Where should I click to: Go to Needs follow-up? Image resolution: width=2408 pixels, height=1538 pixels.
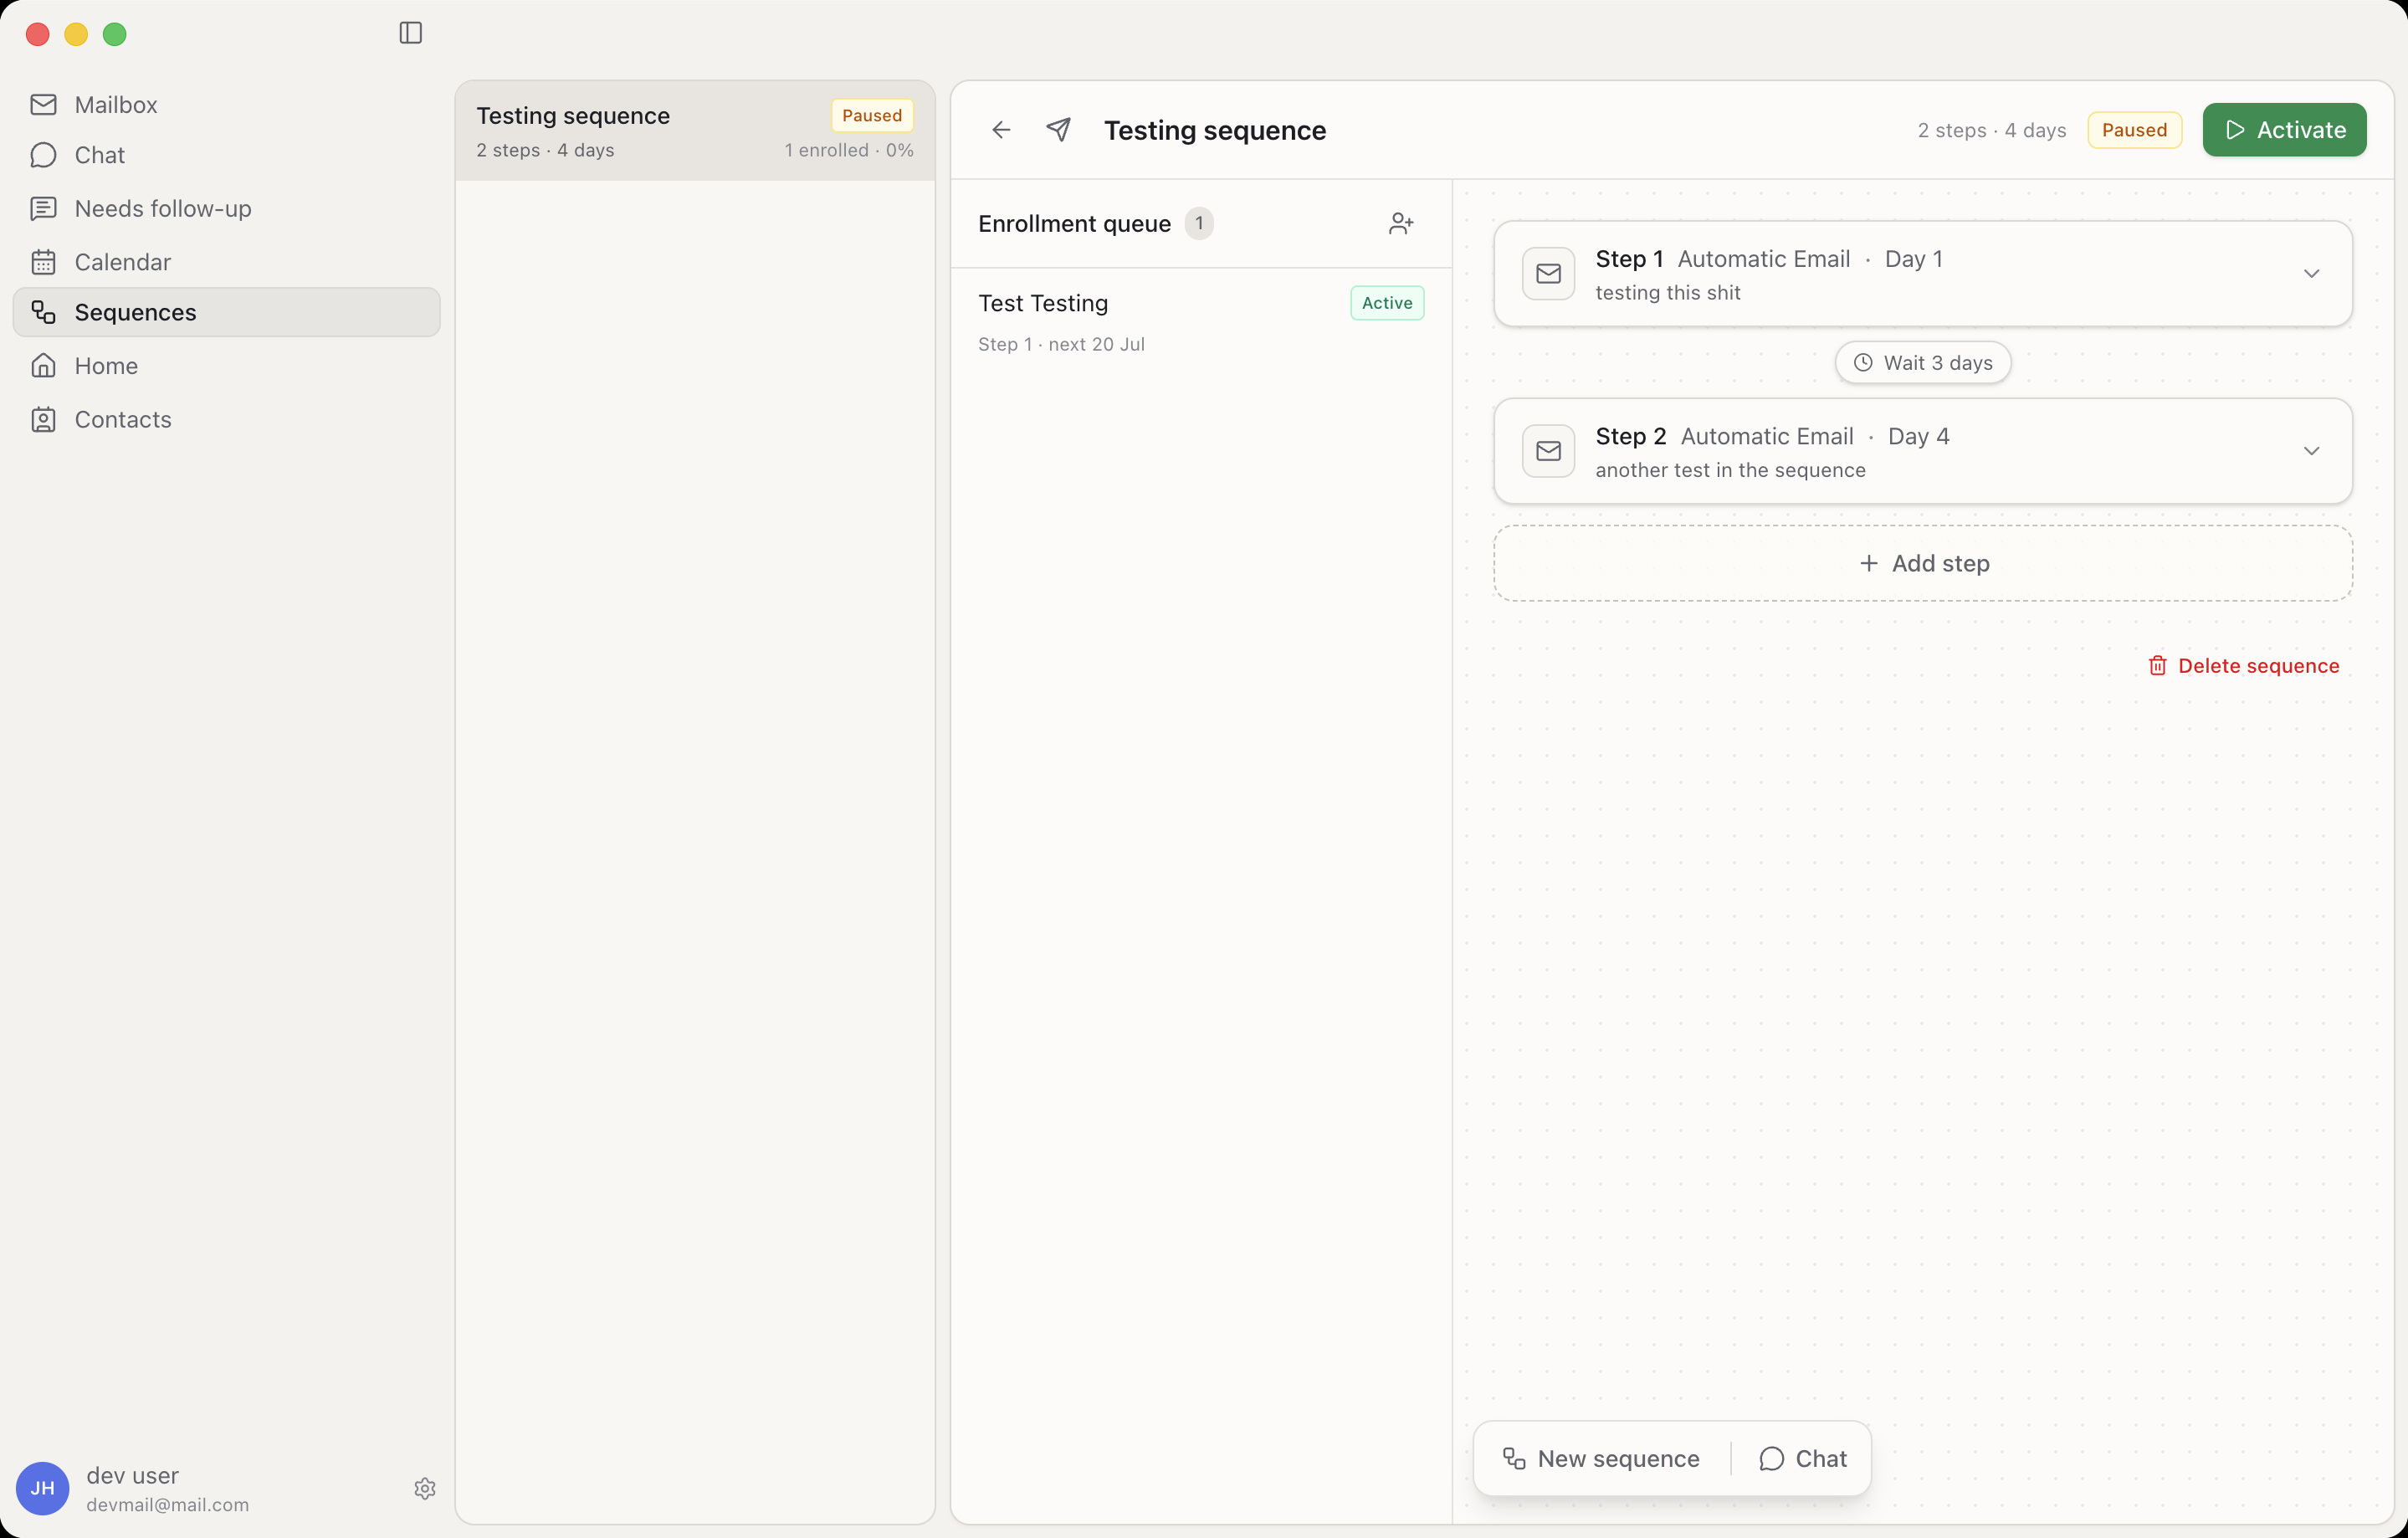coord(226,208)
